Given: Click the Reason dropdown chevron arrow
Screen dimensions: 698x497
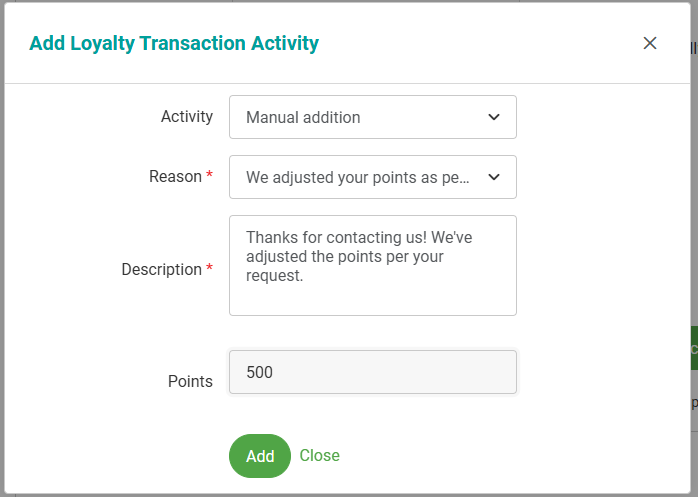Looking at the screenshot, I should (x=493, y=177).
